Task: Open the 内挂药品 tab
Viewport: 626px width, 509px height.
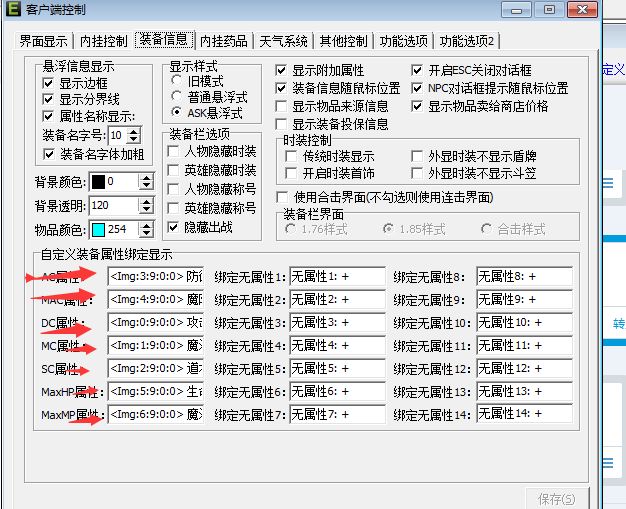Action: 224,41
